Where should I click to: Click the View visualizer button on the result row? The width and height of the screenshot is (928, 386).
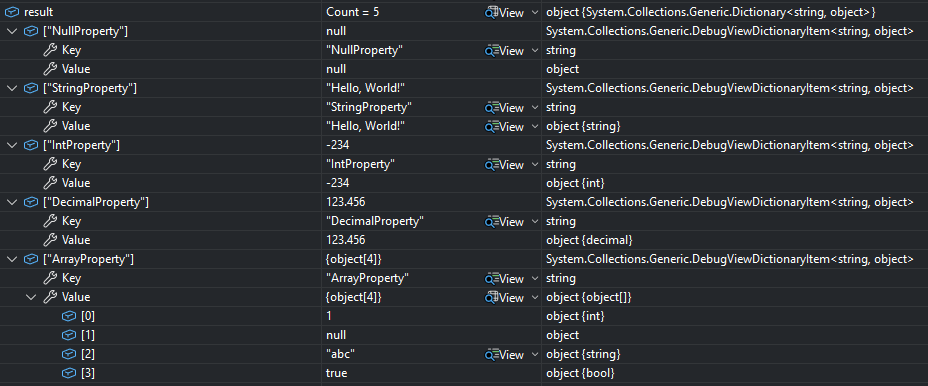(505, 12)
